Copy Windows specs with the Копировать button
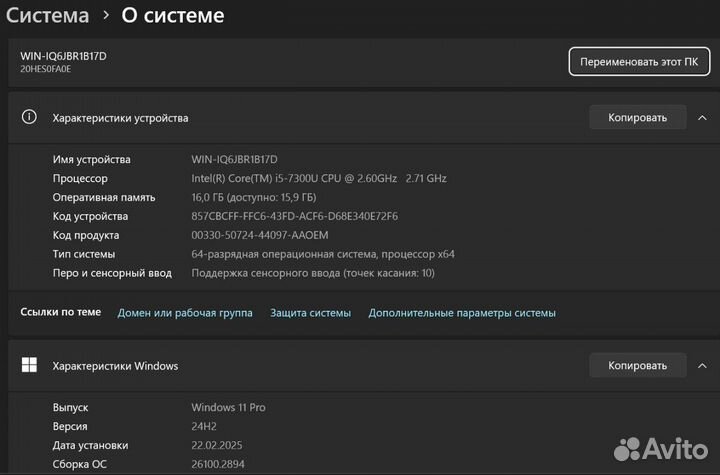Image resolution: width=720 pixels, height=475 pixels. point(637,365)
